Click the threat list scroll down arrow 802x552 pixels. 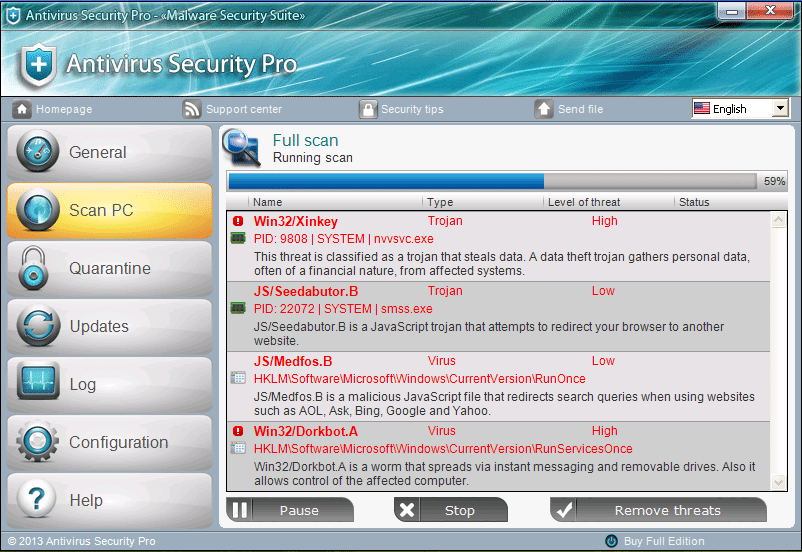(x=778, y=482)
